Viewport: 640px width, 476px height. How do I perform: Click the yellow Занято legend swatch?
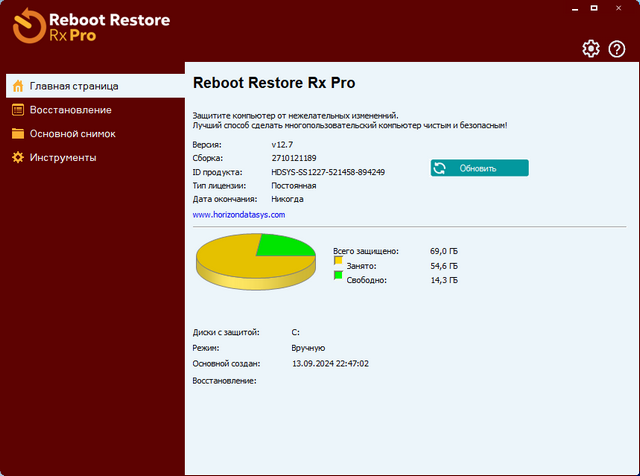click(x=338, y=260)
